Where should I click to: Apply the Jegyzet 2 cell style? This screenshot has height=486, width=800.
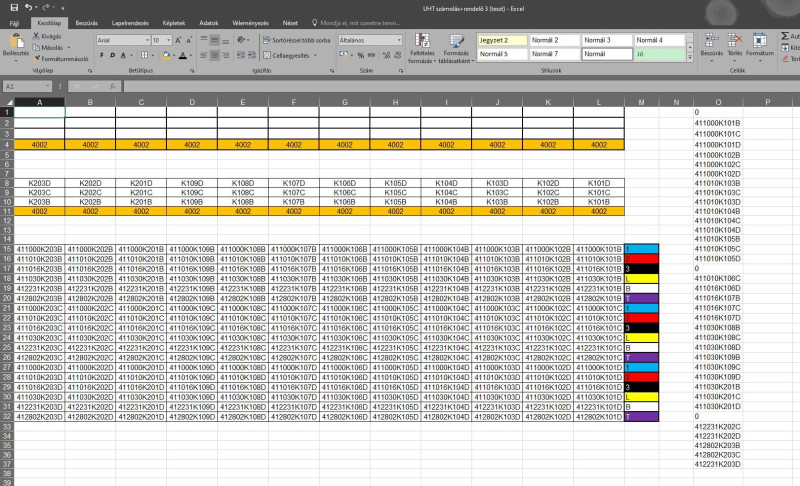tap(502, 40)
